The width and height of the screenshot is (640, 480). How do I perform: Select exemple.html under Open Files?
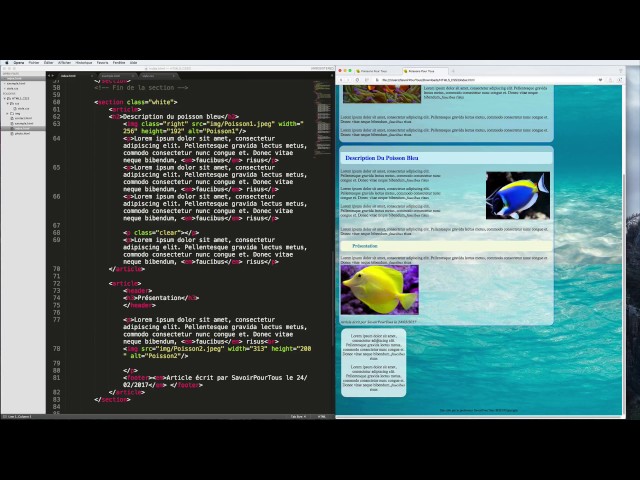click(16, 83)
